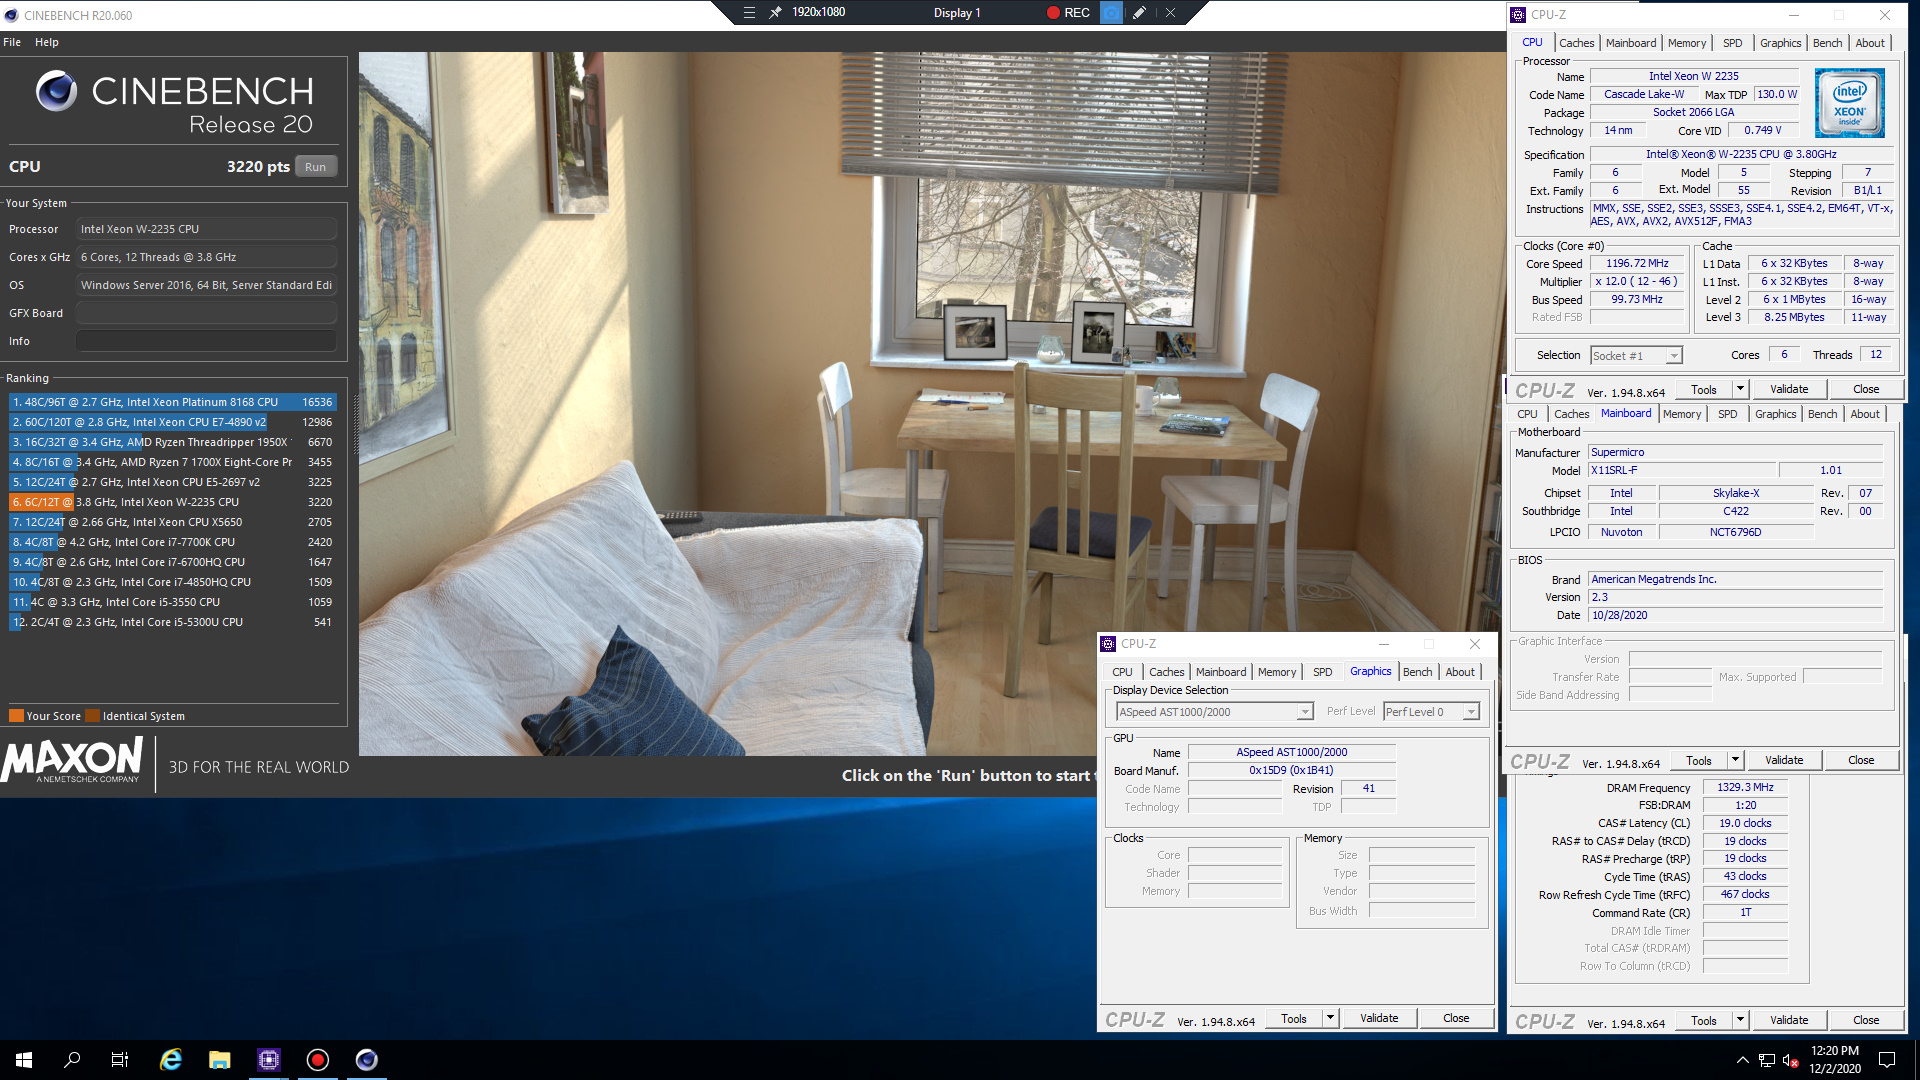The image size is (1920, 1080).
Task: Close the recording toolbar with the X icon
Action: point(1170,13)
